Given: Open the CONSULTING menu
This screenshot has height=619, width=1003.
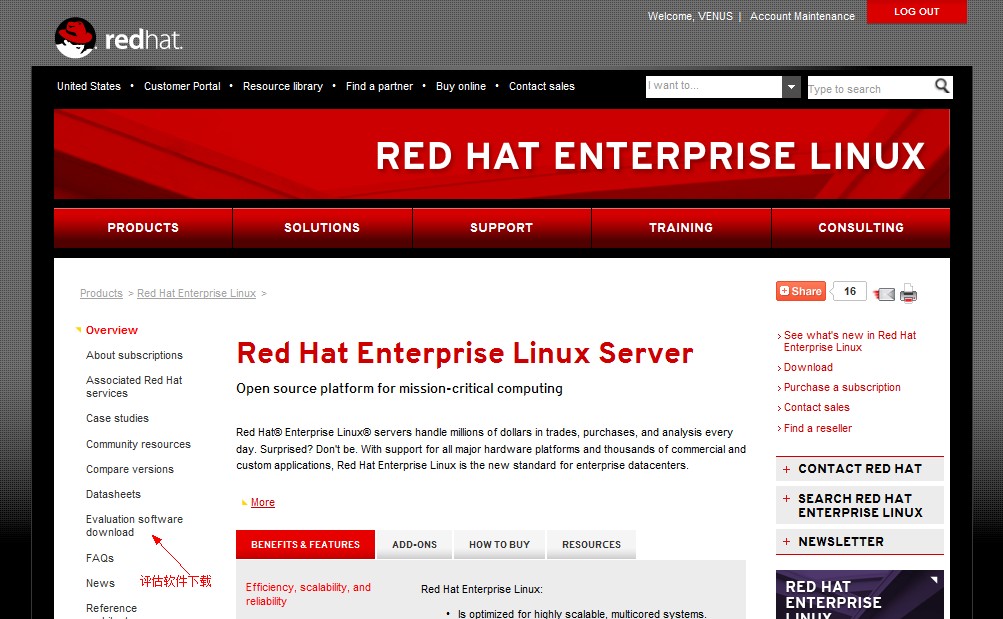Looking at the screenshot, I should (861, 228).
